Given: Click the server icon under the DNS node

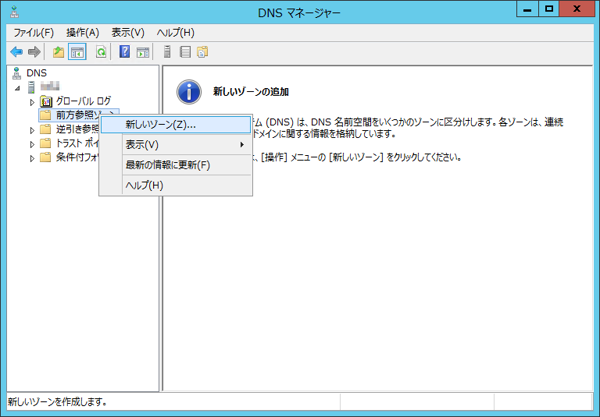Looking at the screenshot, I should [31, 87].
